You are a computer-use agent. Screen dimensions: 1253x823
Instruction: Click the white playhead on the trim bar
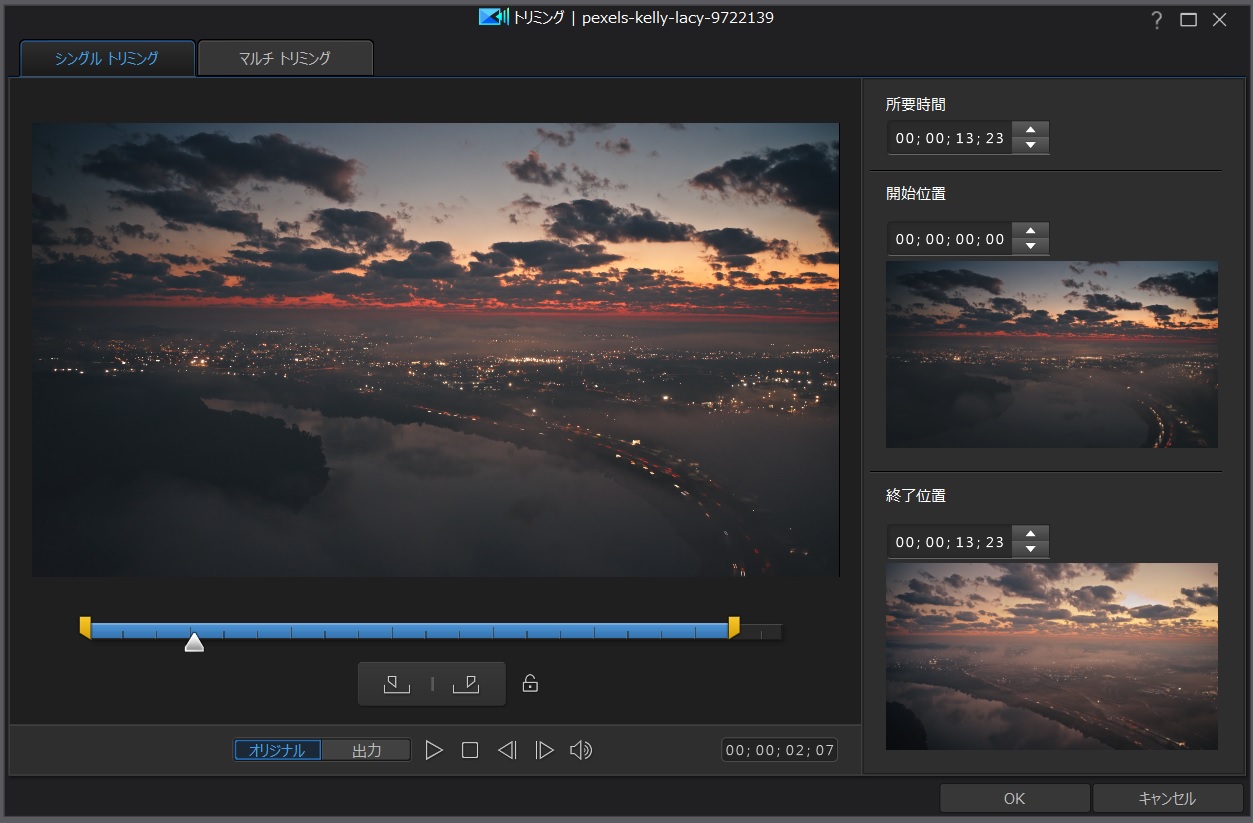194,643
